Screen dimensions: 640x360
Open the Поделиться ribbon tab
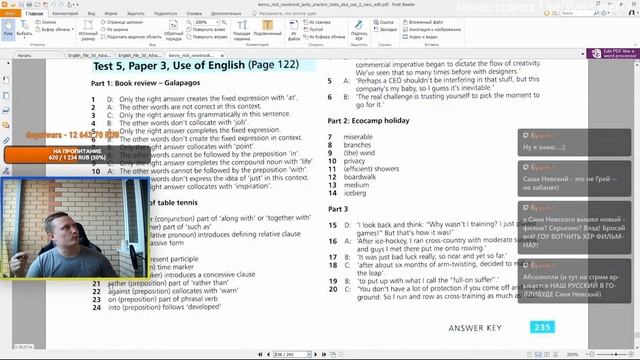tap(165, 13)
